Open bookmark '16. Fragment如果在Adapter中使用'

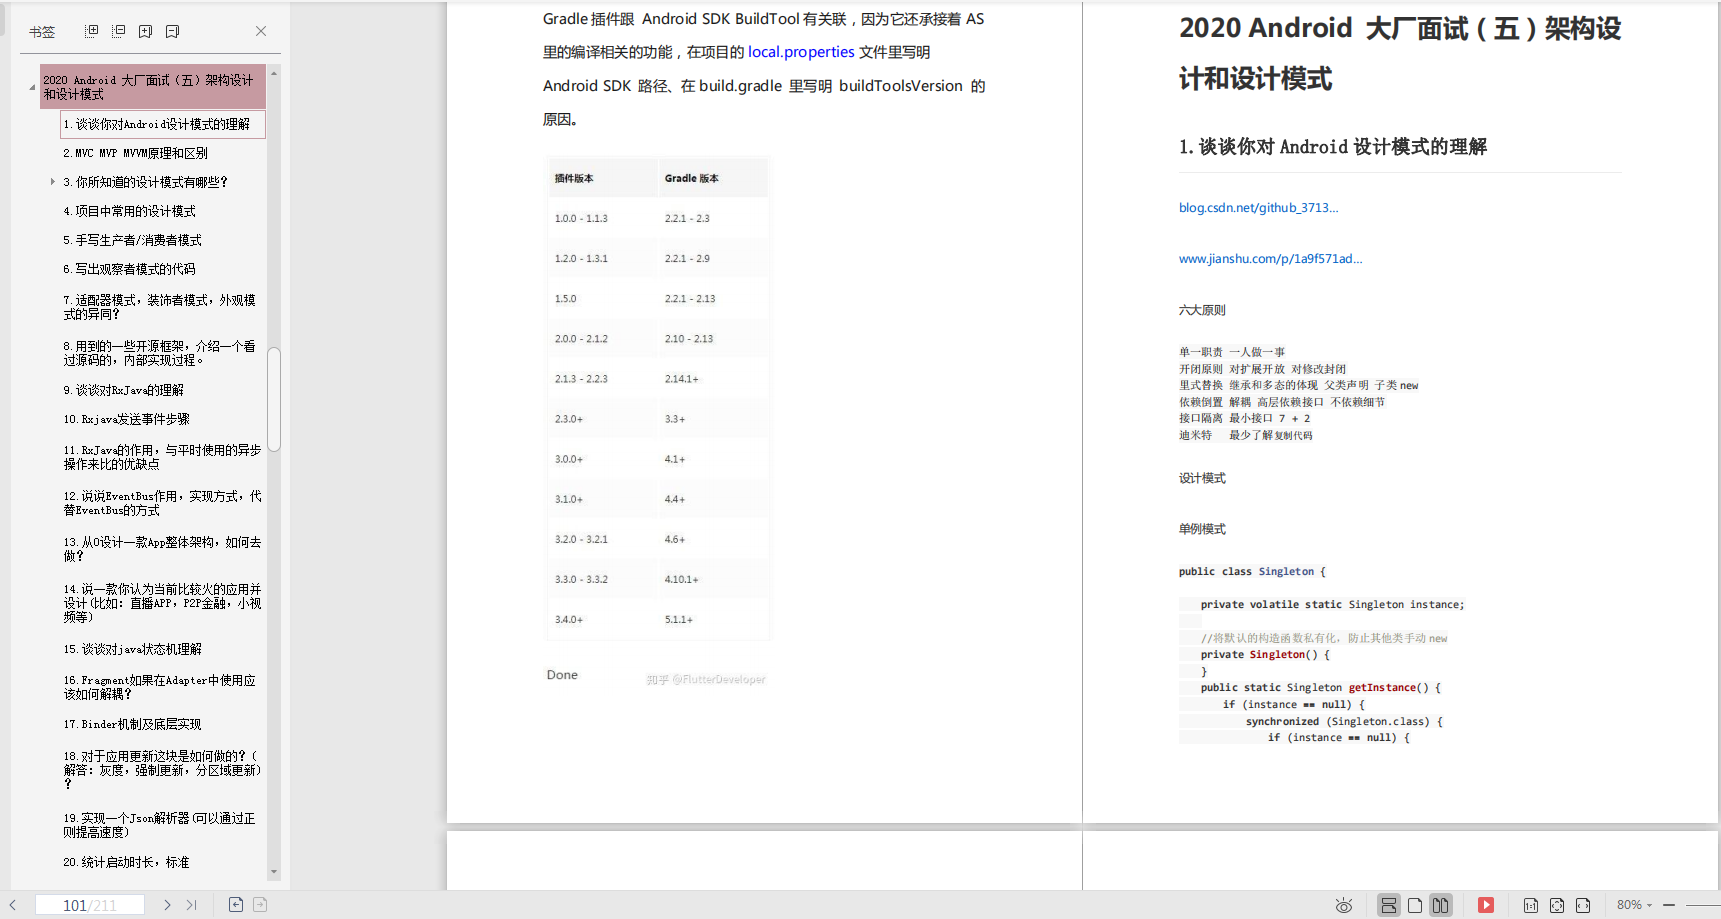(160, 687)
